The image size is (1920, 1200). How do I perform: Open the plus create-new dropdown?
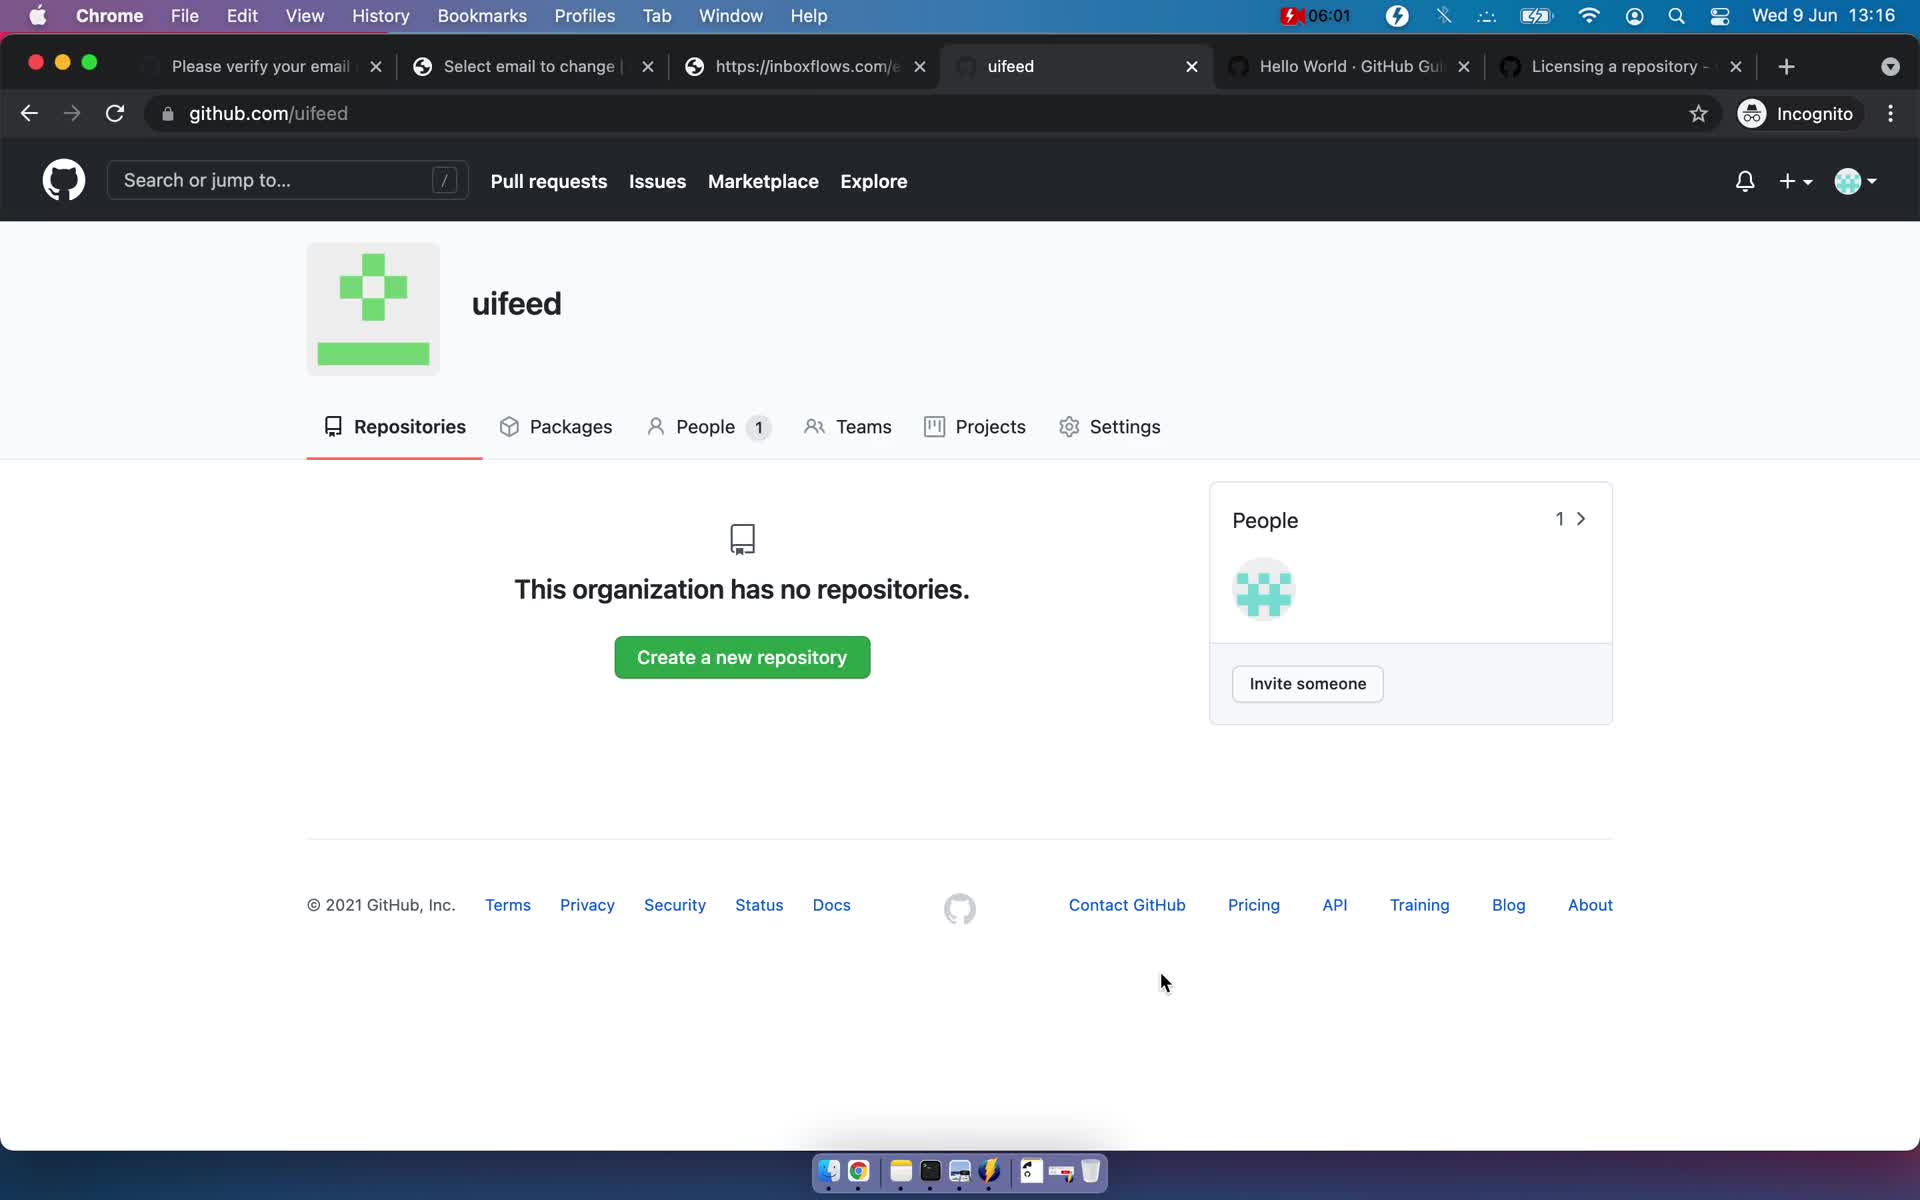point(1795,181)
